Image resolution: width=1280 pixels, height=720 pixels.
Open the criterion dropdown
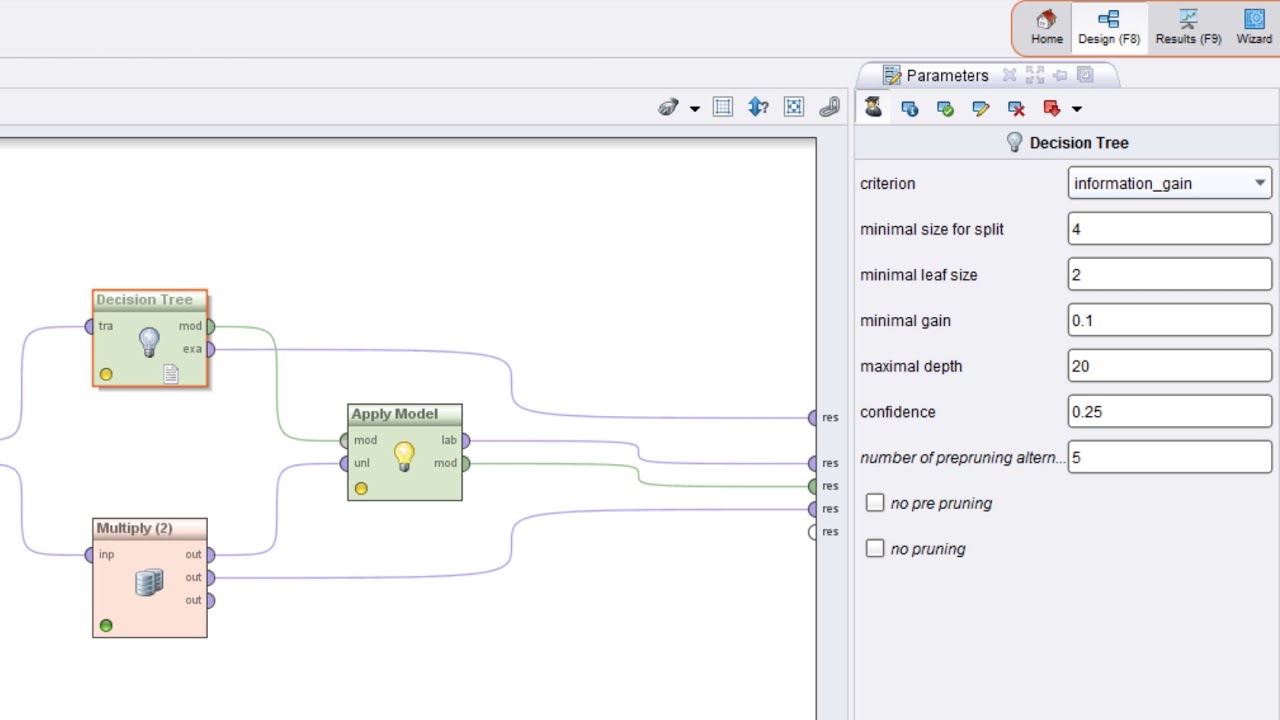click(x=1170, y=183)
